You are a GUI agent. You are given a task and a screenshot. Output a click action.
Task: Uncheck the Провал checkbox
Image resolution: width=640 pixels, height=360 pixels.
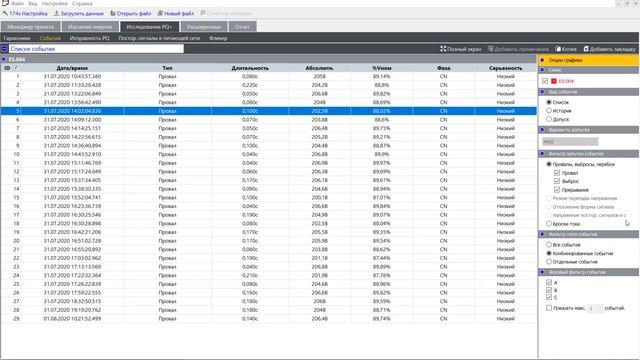click(557, 173)
